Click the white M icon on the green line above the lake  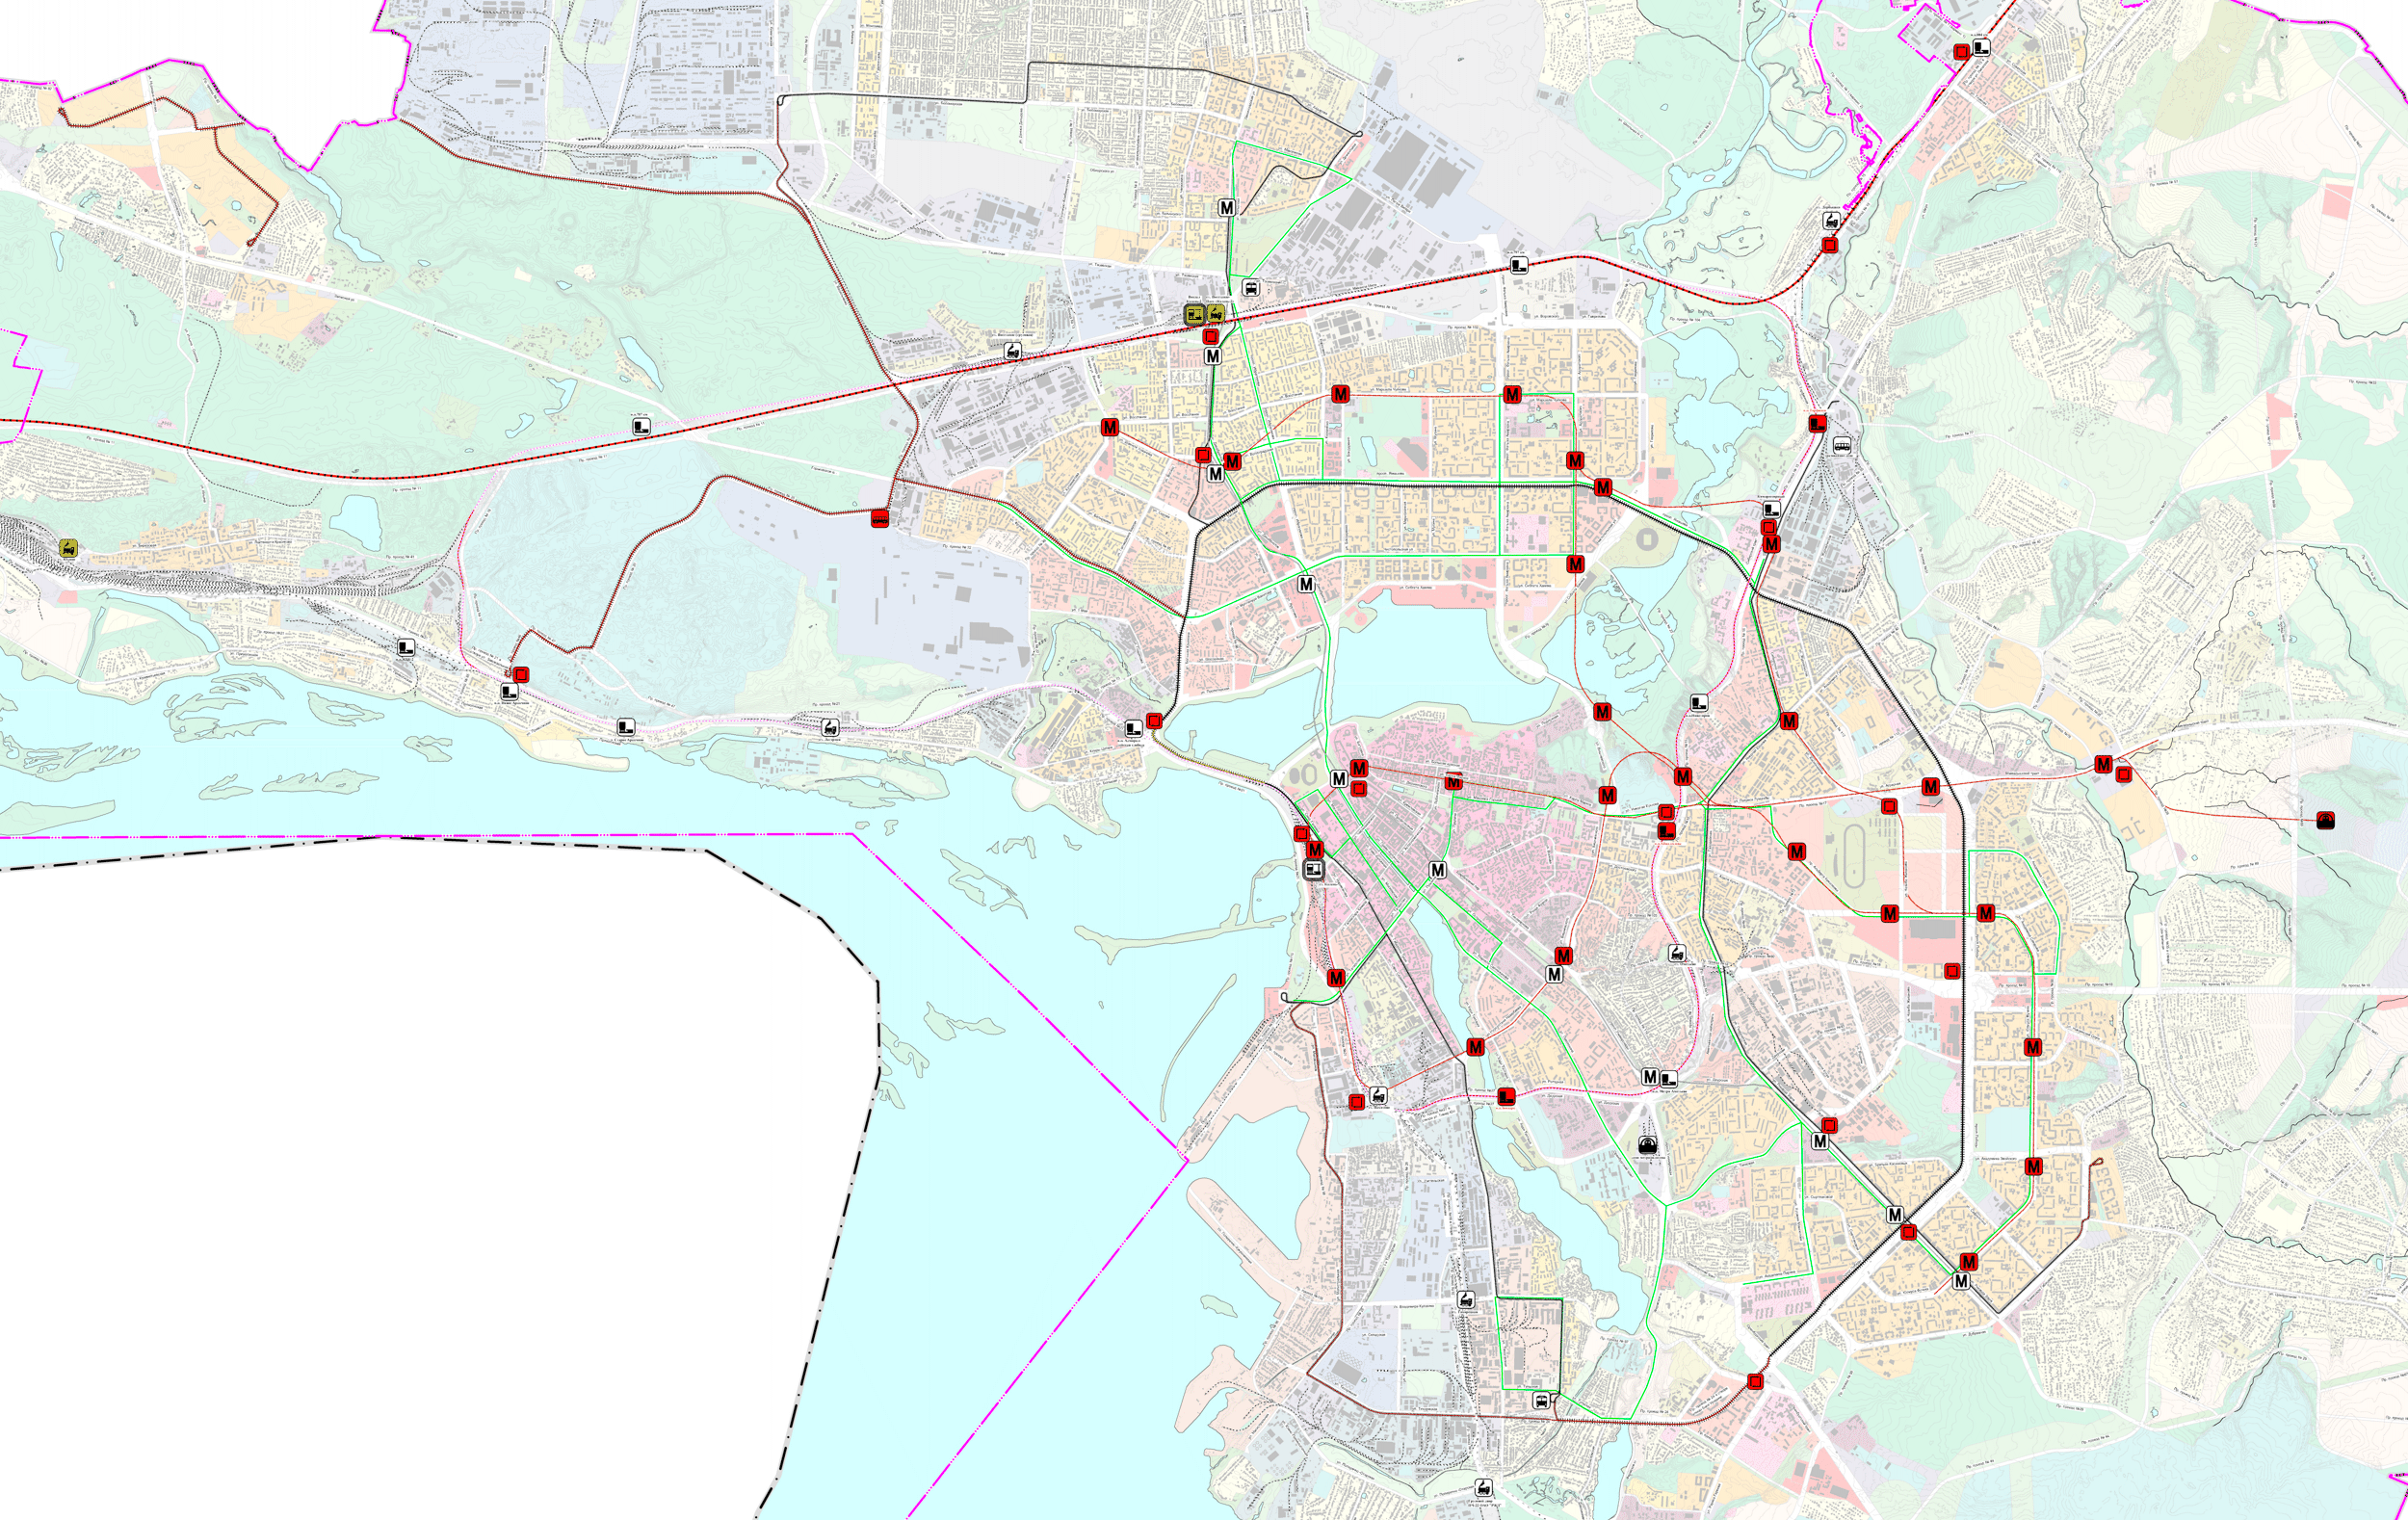click(1306, 583)
